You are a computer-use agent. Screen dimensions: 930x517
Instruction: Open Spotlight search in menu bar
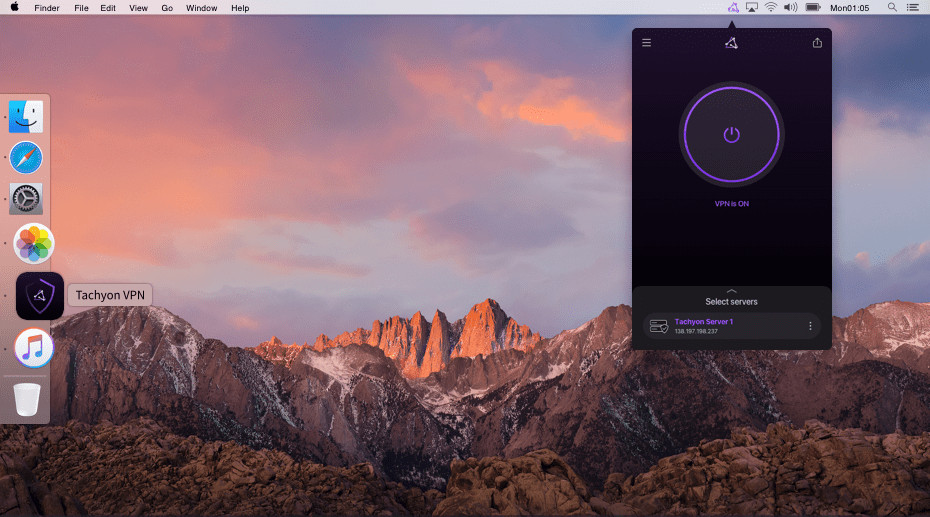click(892, 8)
